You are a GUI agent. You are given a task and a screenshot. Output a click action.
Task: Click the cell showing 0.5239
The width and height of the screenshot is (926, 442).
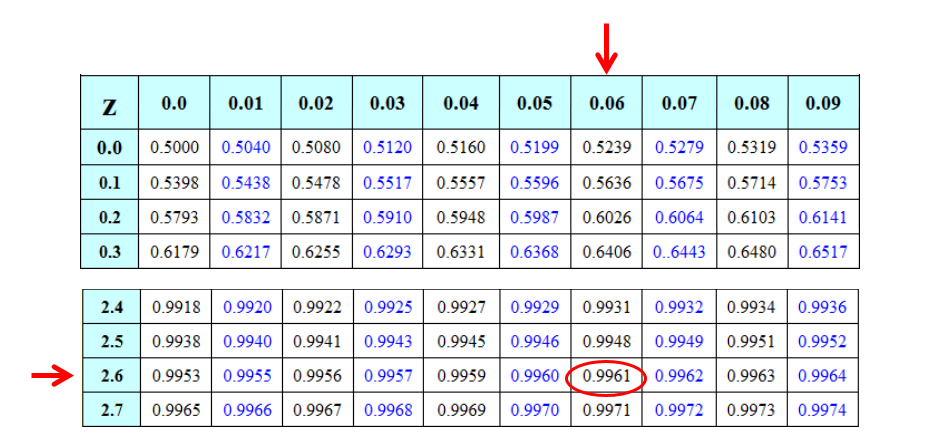pos(607,147)
